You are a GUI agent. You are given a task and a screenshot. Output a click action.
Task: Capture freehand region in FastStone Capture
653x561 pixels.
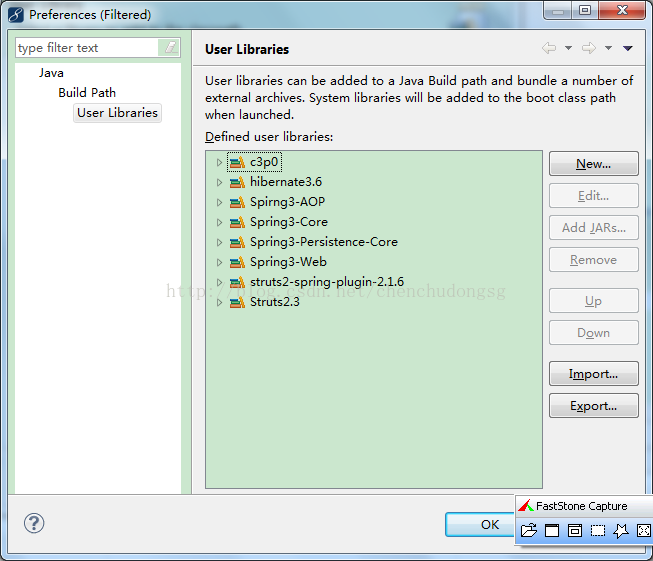point(621,531)
